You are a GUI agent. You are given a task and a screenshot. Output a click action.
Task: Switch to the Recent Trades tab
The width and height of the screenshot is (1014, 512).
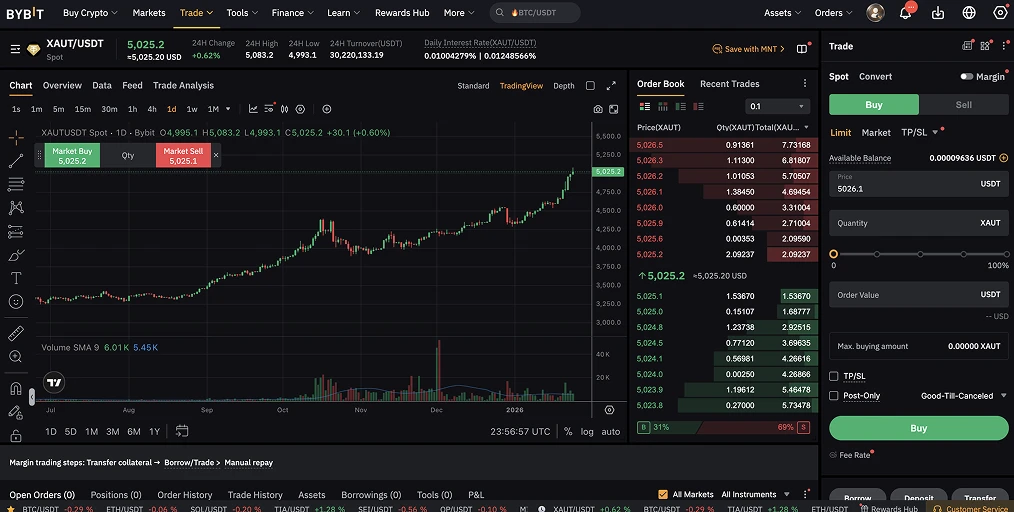point(729,84)
